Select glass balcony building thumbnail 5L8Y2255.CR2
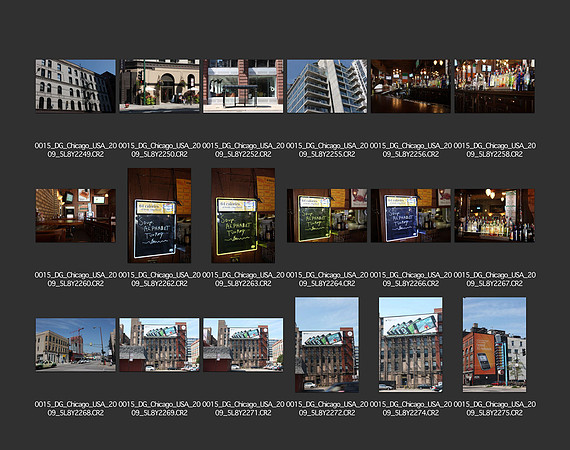570x450 pixels. (327, 86)
